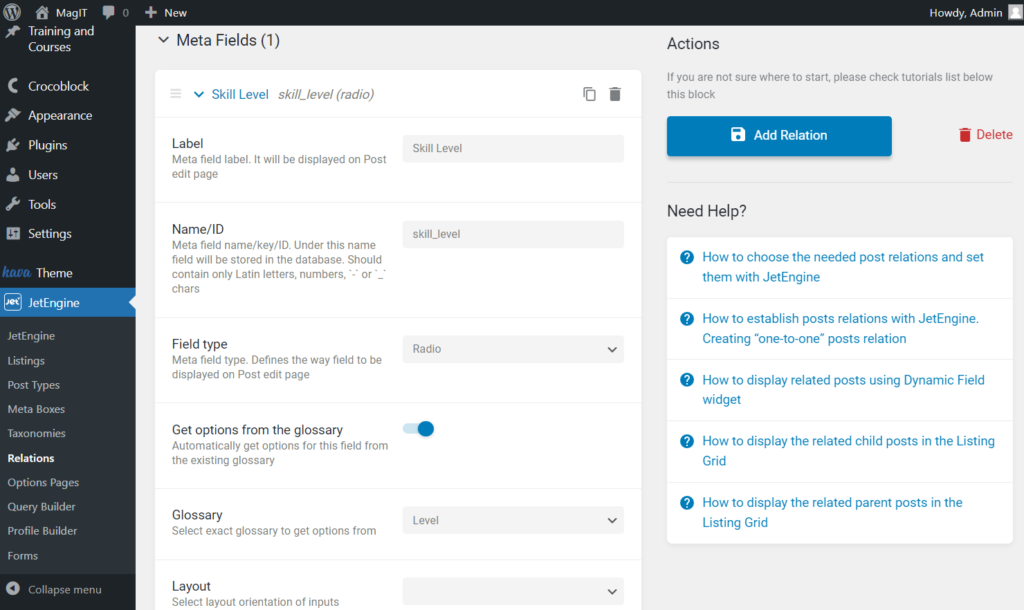
Task: Collapse the Skill Level field chevron
Action: 199,95
